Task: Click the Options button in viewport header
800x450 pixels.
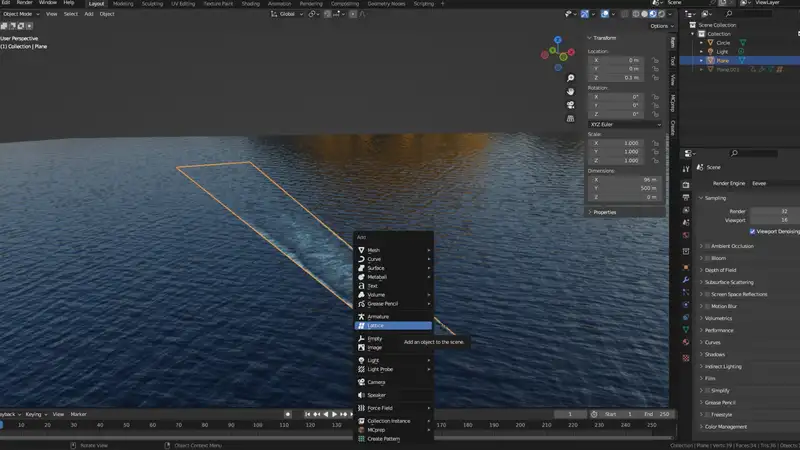Action: [x=658, y=26]
